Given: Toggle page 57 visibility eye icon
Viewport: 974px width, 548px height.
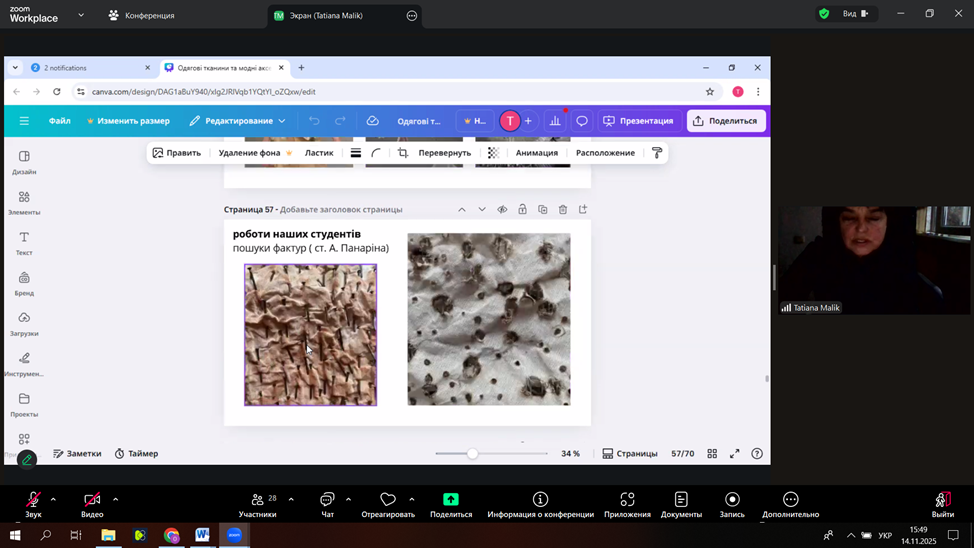Looking at the screenshot, I should (502, 210).
